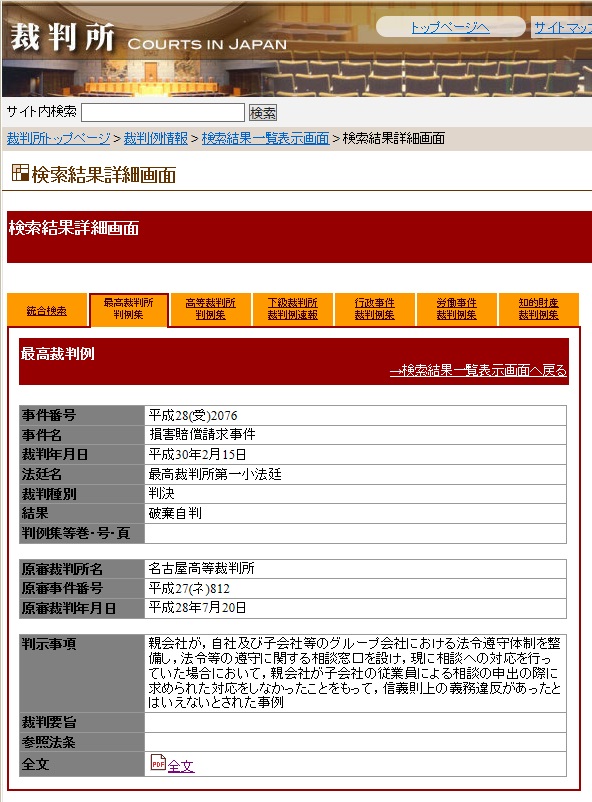
Task: Click case name 損害賠償請求事件
Action: point(202,435)
